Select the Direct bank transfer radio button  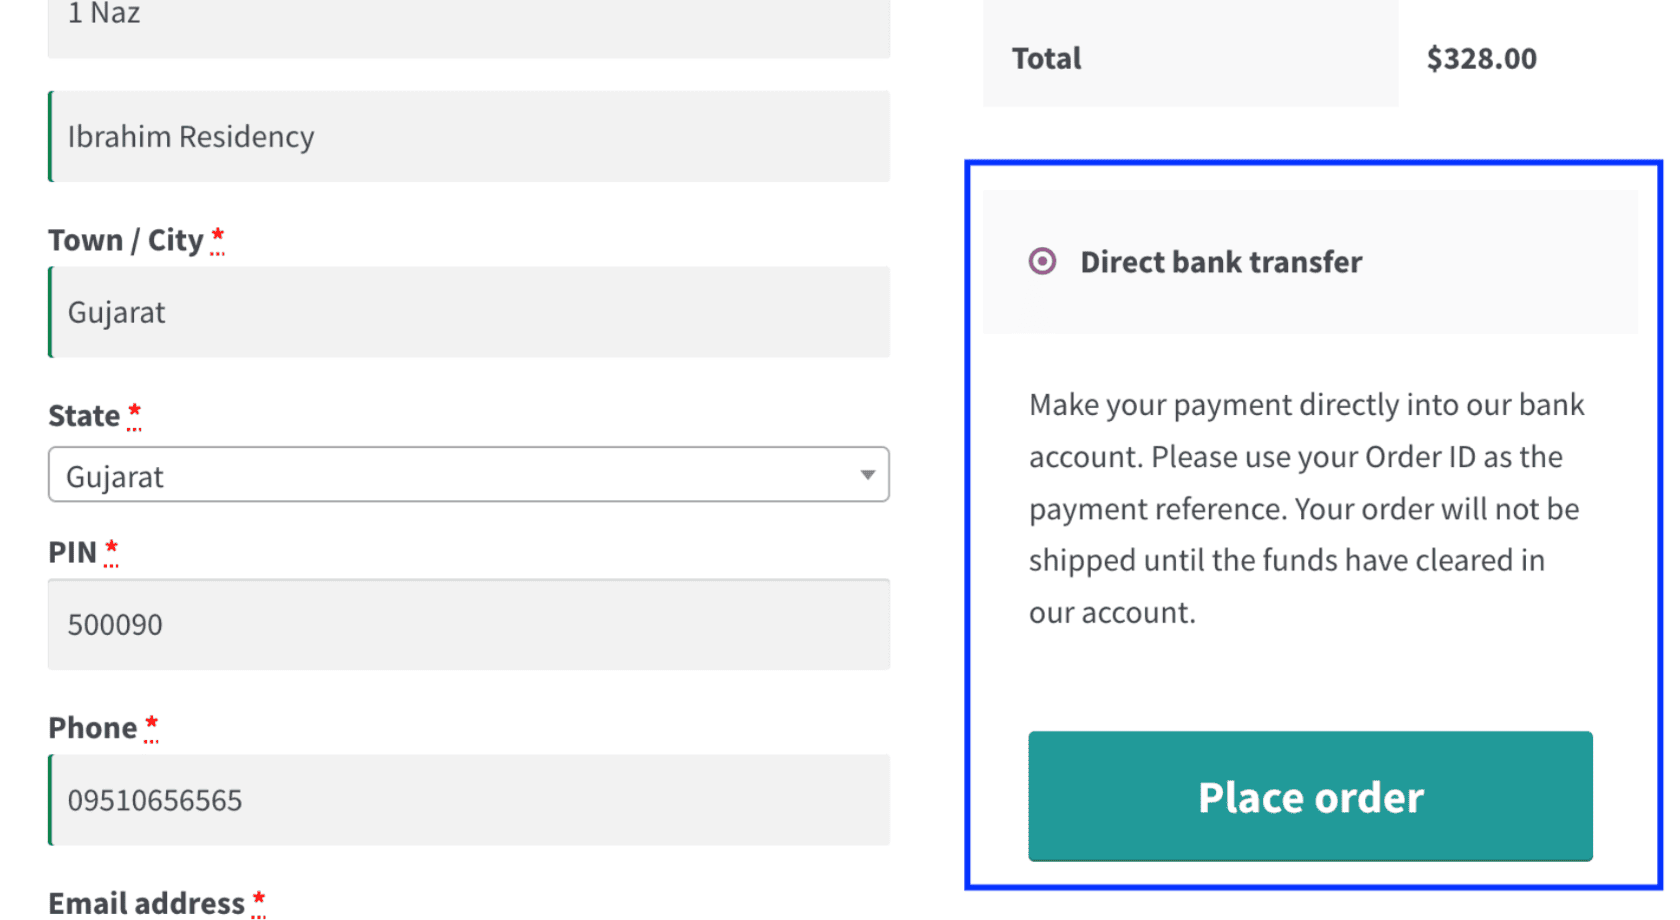(1041, 262)
